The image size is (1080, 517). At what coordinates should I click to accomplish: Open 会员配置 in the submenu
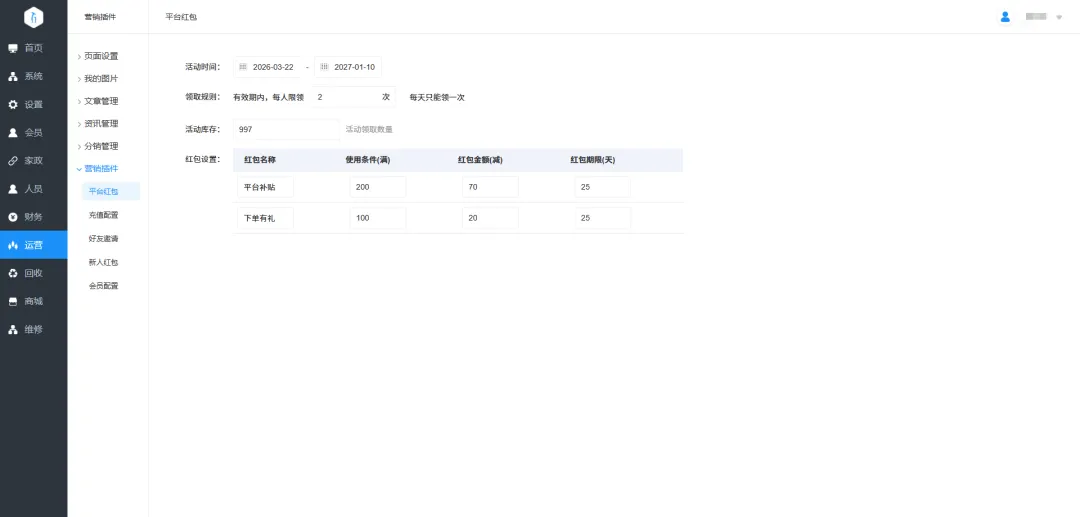click(103, 286)
